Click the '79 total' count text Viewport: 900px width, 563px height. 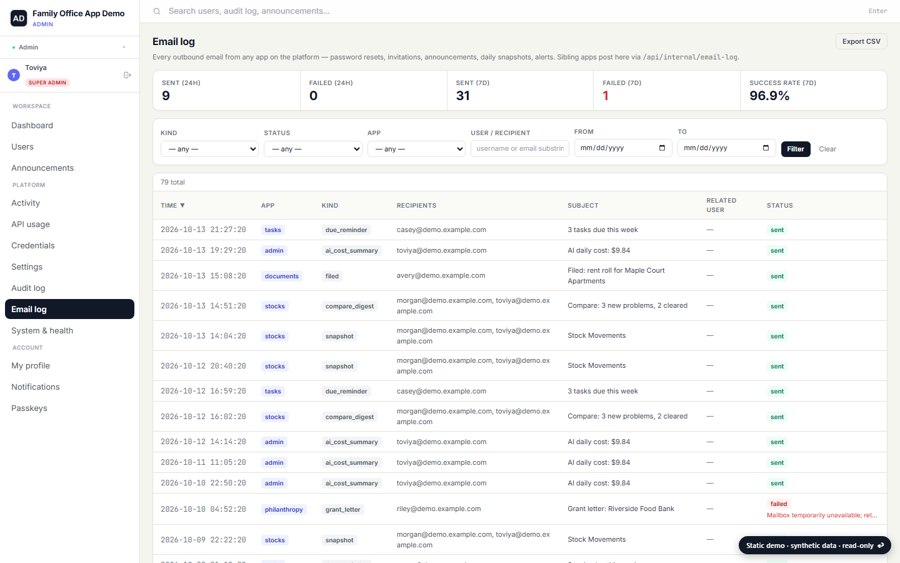click(x=172, y=182)
